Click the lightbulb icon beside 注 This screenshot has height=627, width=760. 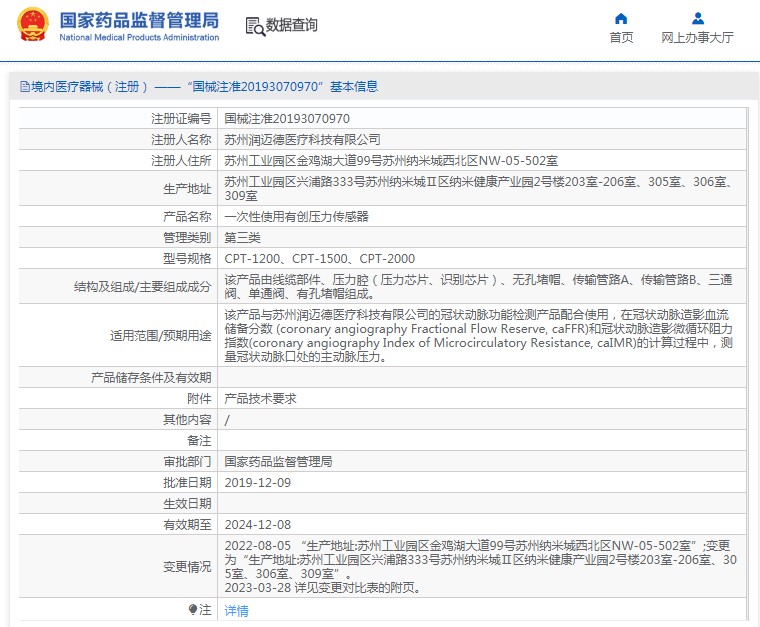coord(193,609)
